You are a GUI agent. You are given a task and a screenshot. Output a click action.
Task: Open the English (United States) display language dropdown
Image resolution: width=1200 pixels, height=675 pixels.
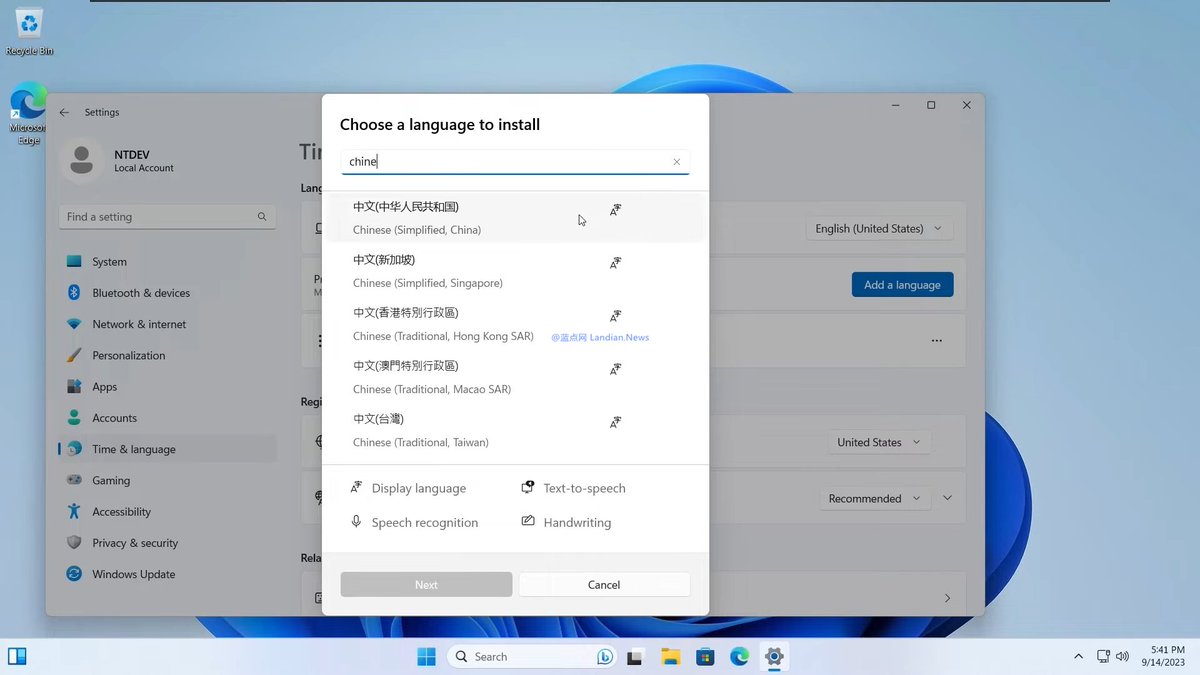click(x=878, y=228)
